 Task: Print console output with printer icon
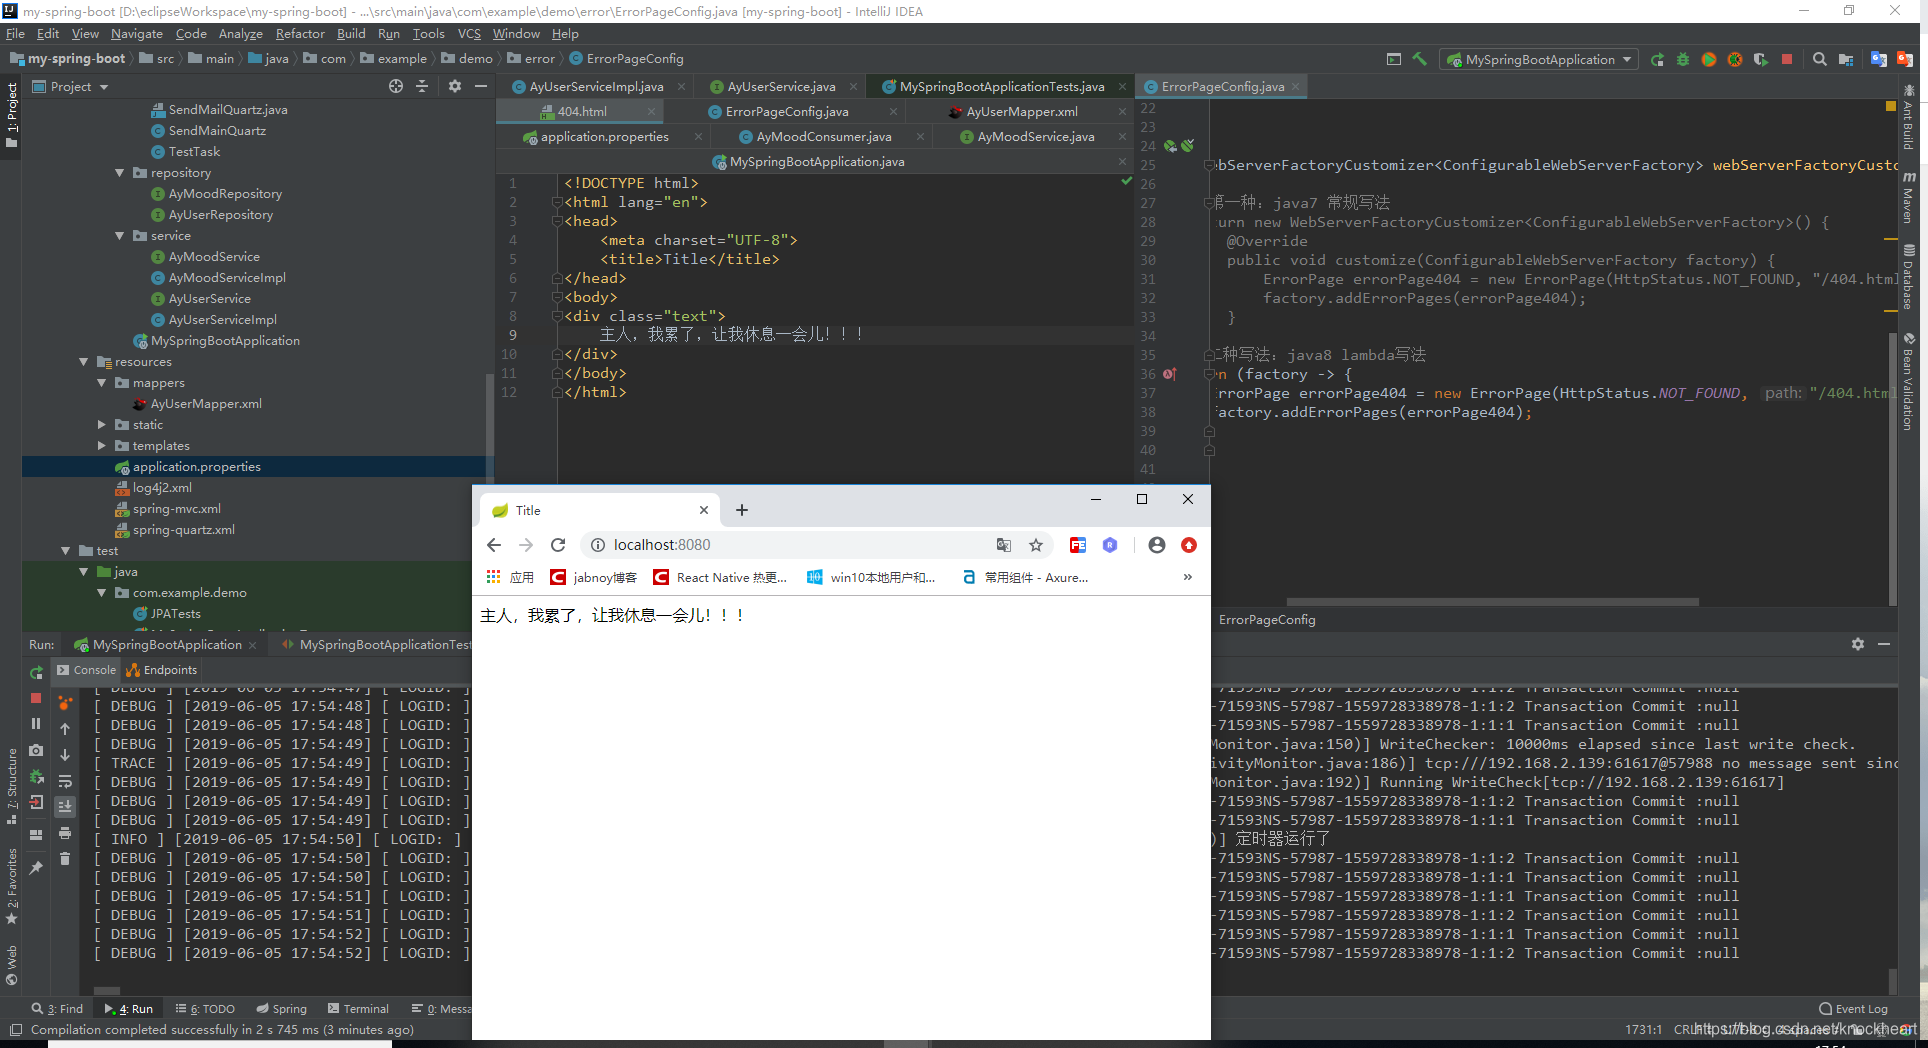[65, 832]
